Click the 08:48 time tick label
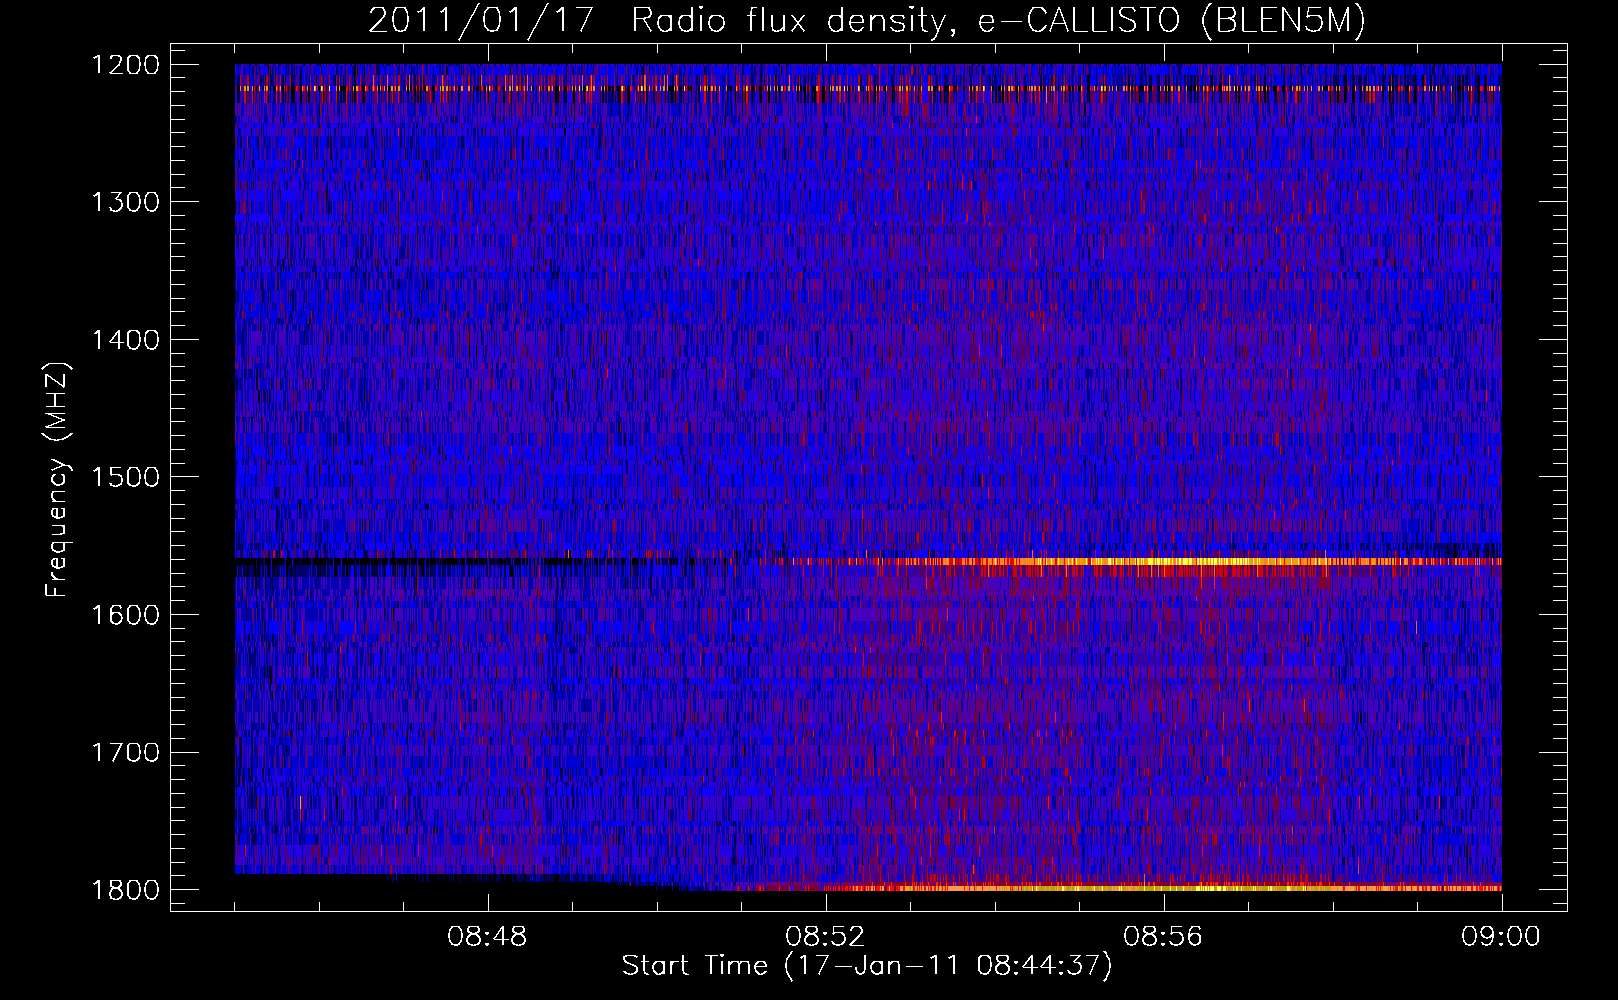 (x=488, y=937)
